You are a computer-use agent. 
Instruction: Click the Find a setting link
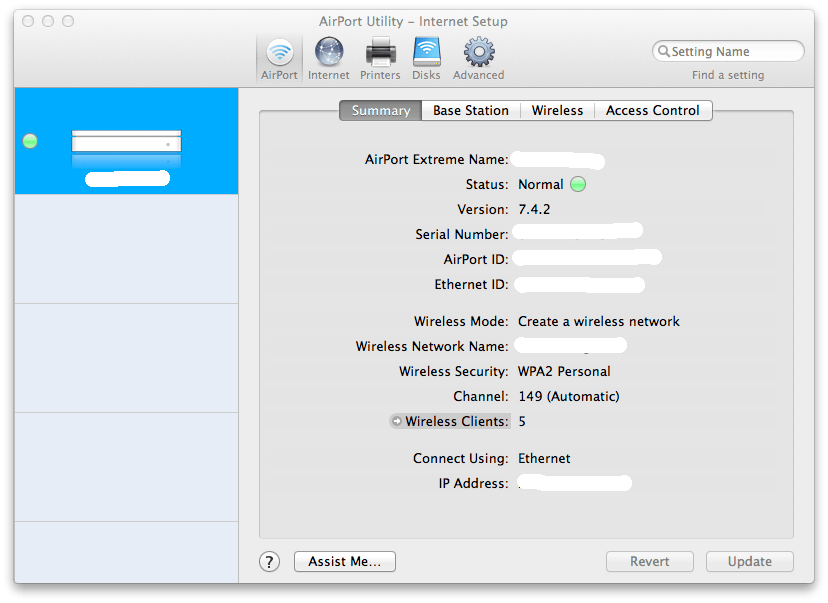(727, 74)
